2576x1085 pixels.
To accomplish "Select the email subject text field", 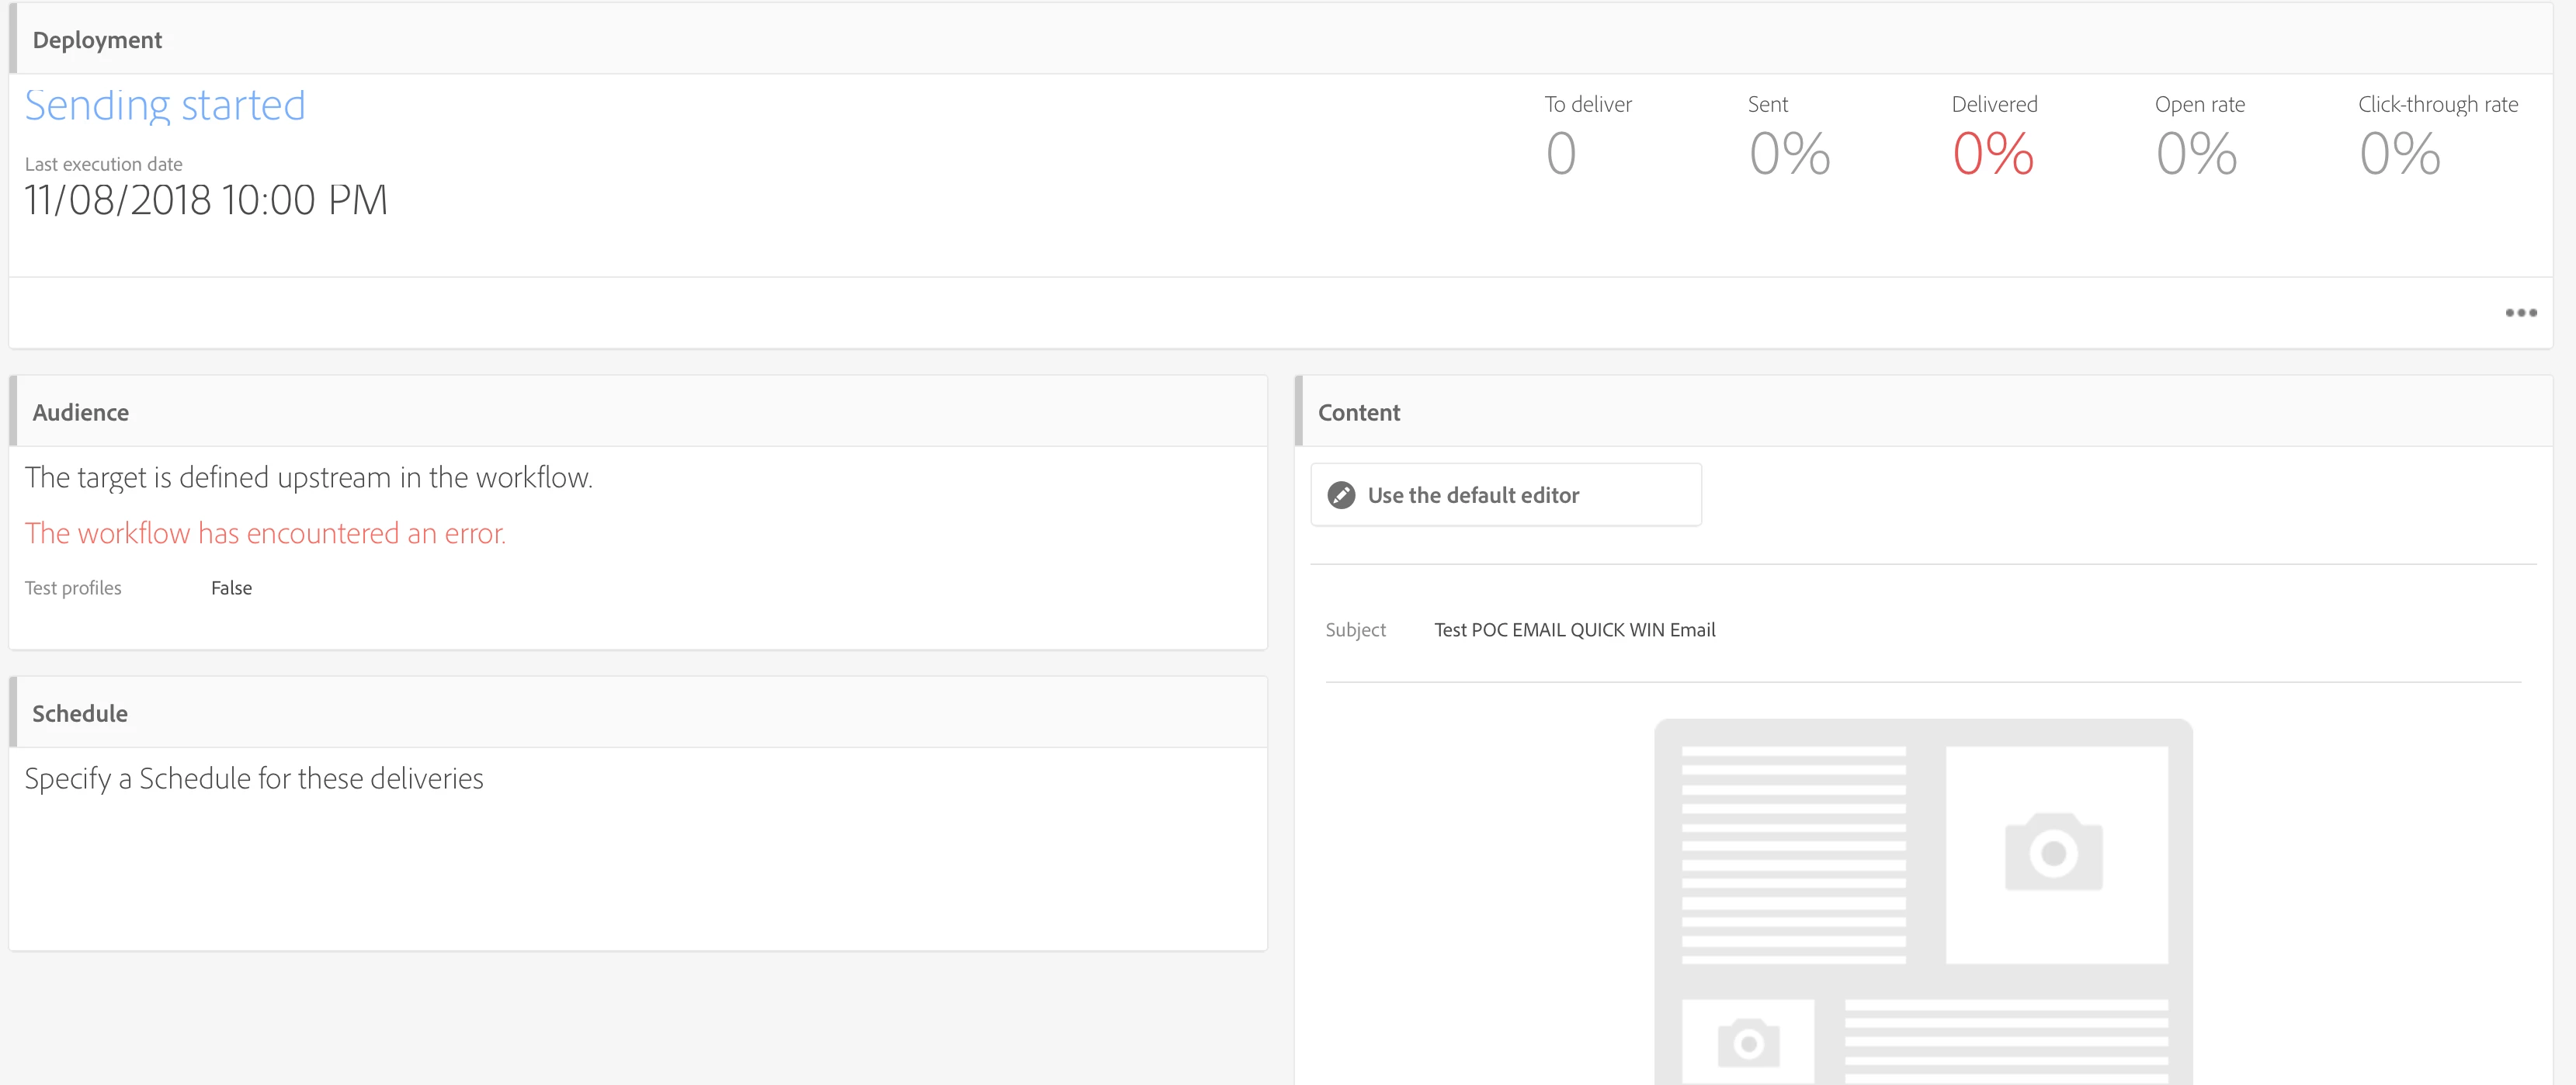I will click(x=1574, y=630).
